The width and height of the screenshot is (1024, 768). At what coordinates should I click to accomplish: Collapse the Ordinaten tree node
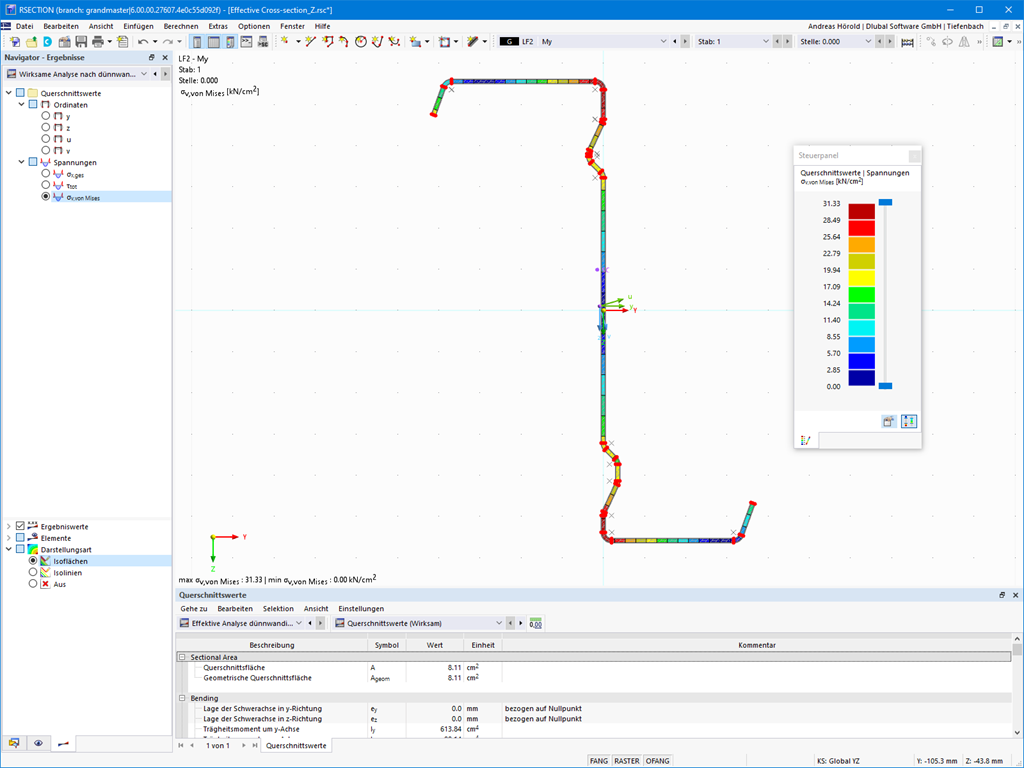tap(21, 104)
